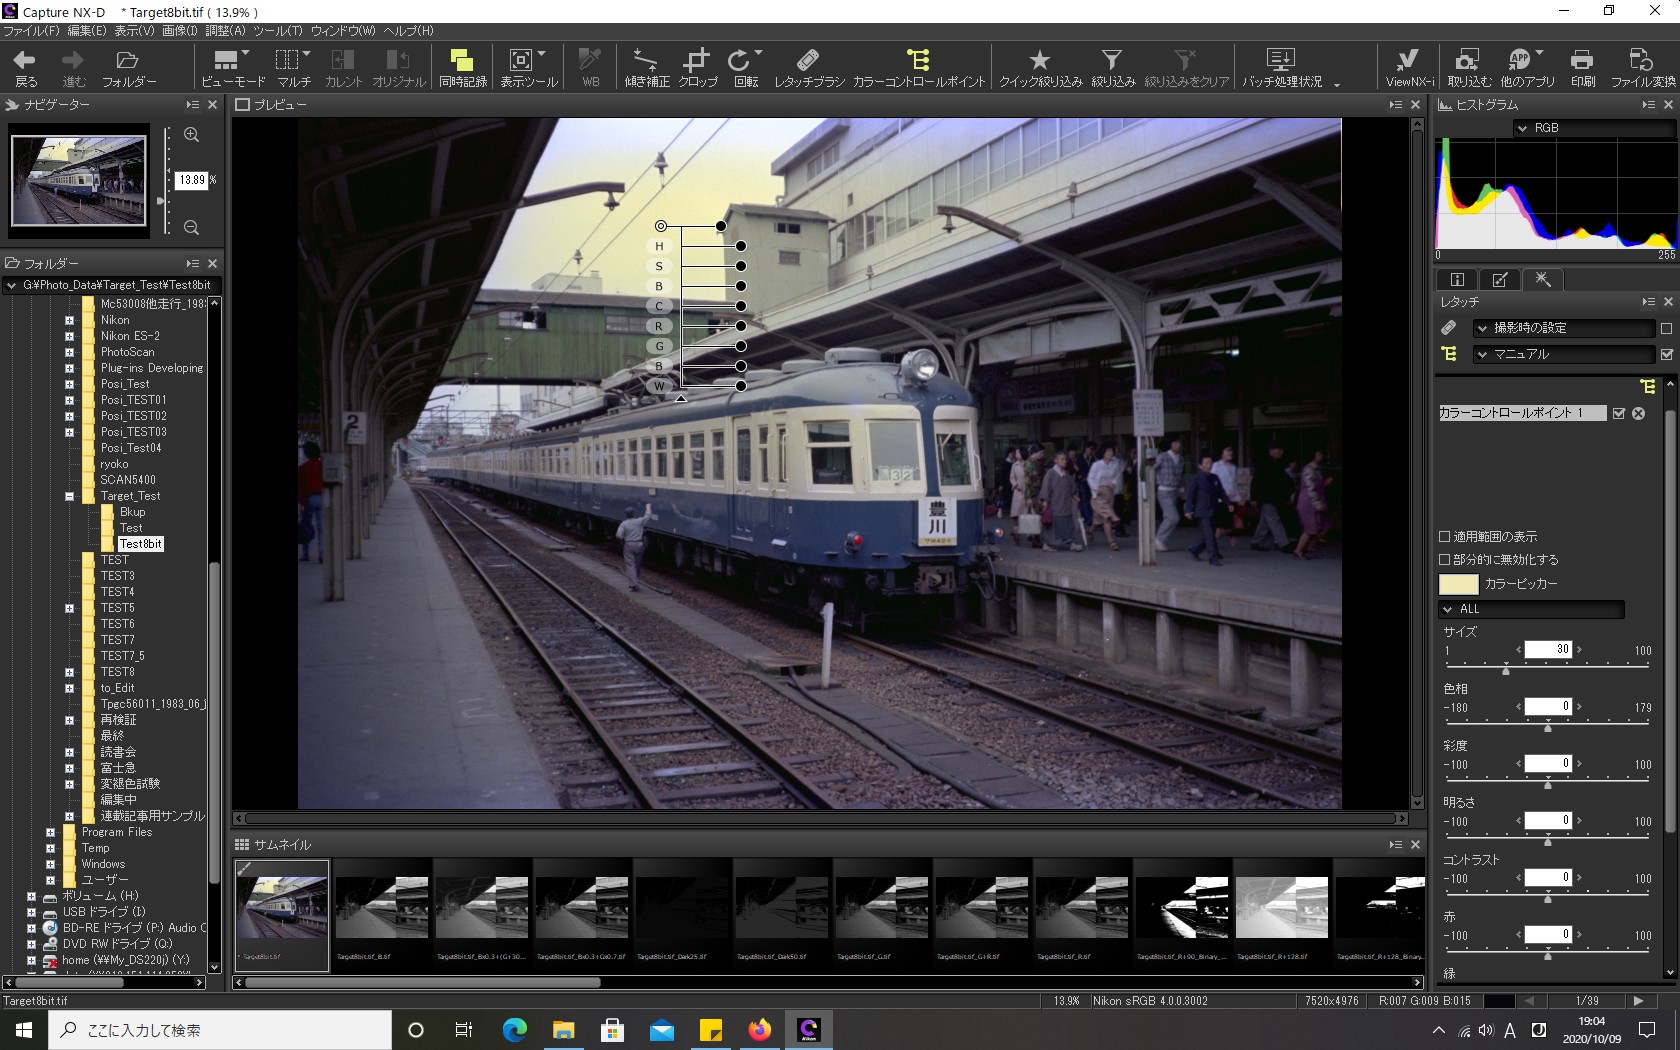1680x1050 pixels.
Task: Open the 表示(V) menu
Action: tap(134, 31)
